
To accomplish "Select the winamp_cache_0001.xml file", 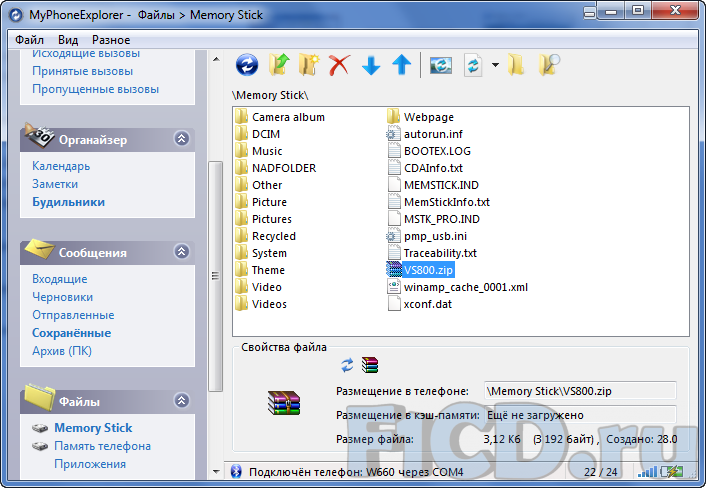I will coord(457,287).
